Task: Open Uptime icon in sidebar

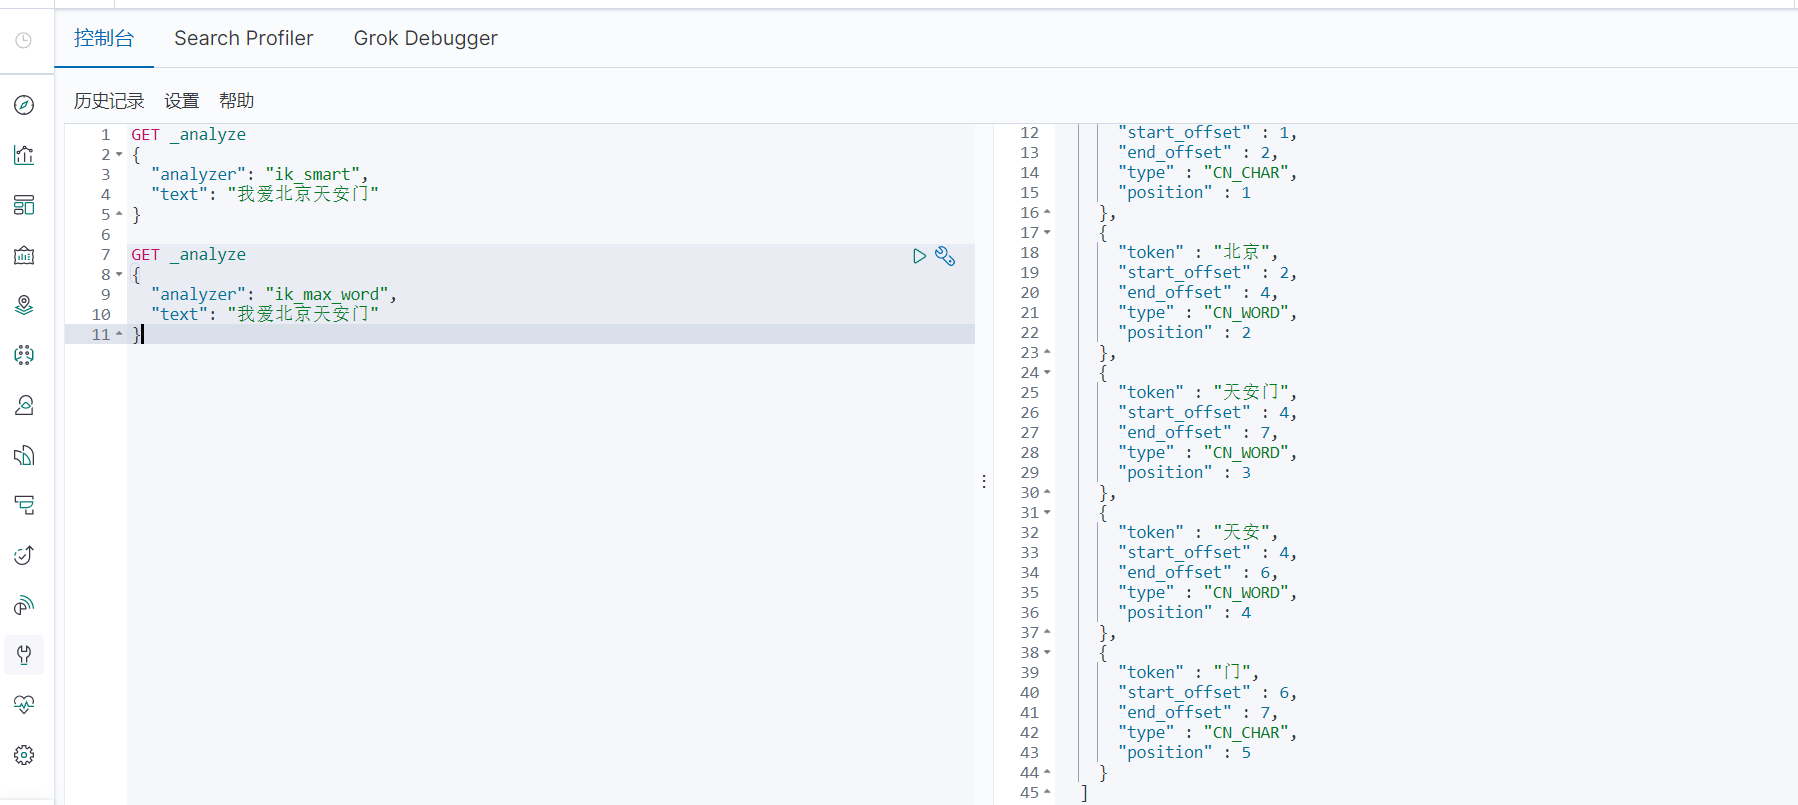Action: click(24, 555)
